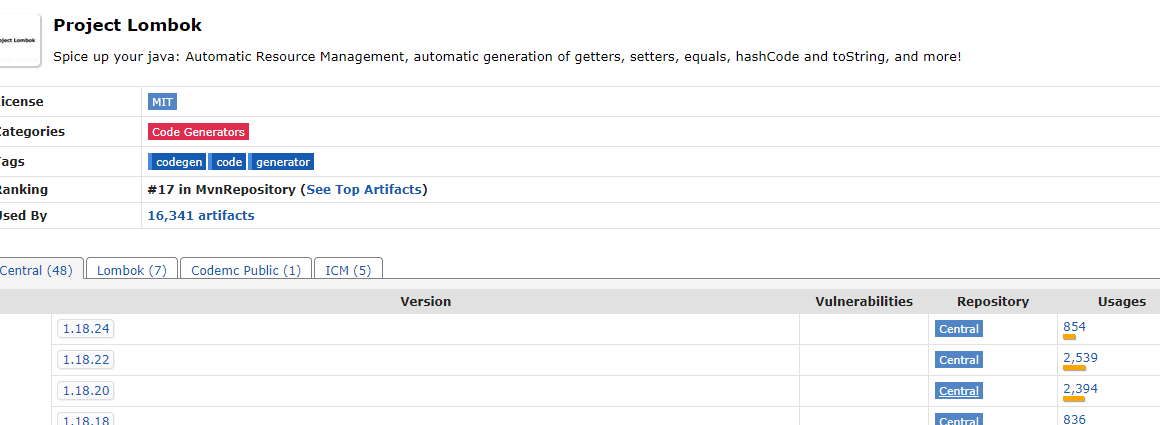
Task: Click the Vulnerabilities column header
Action: 864,301
